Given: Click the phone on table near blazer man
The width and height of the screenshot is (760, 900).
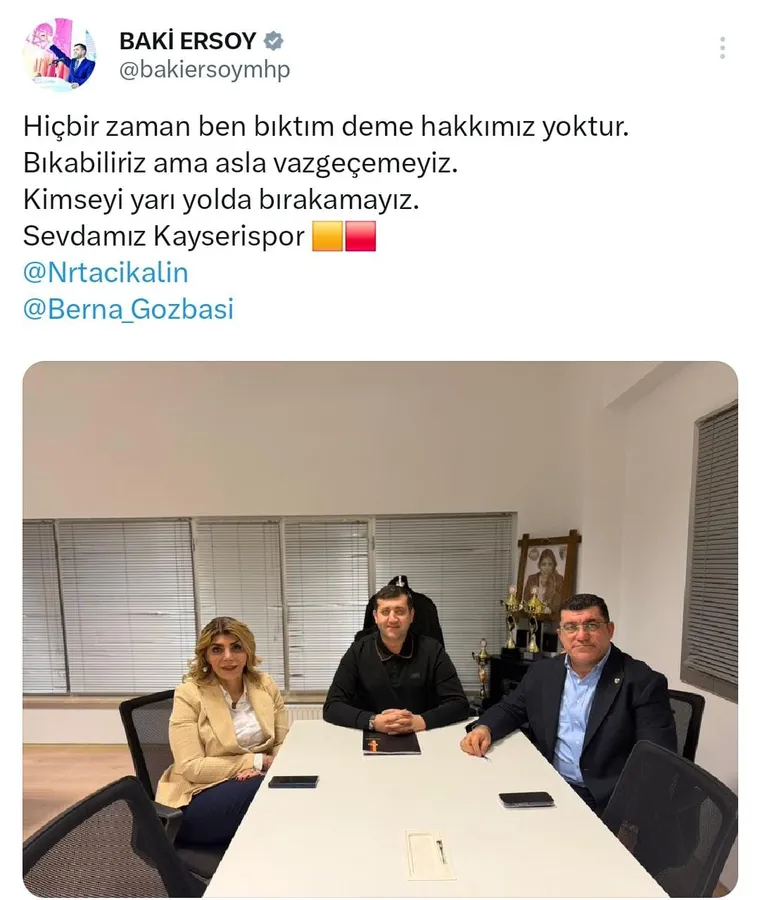Looking at the screenshot, I should coord(526,799).
